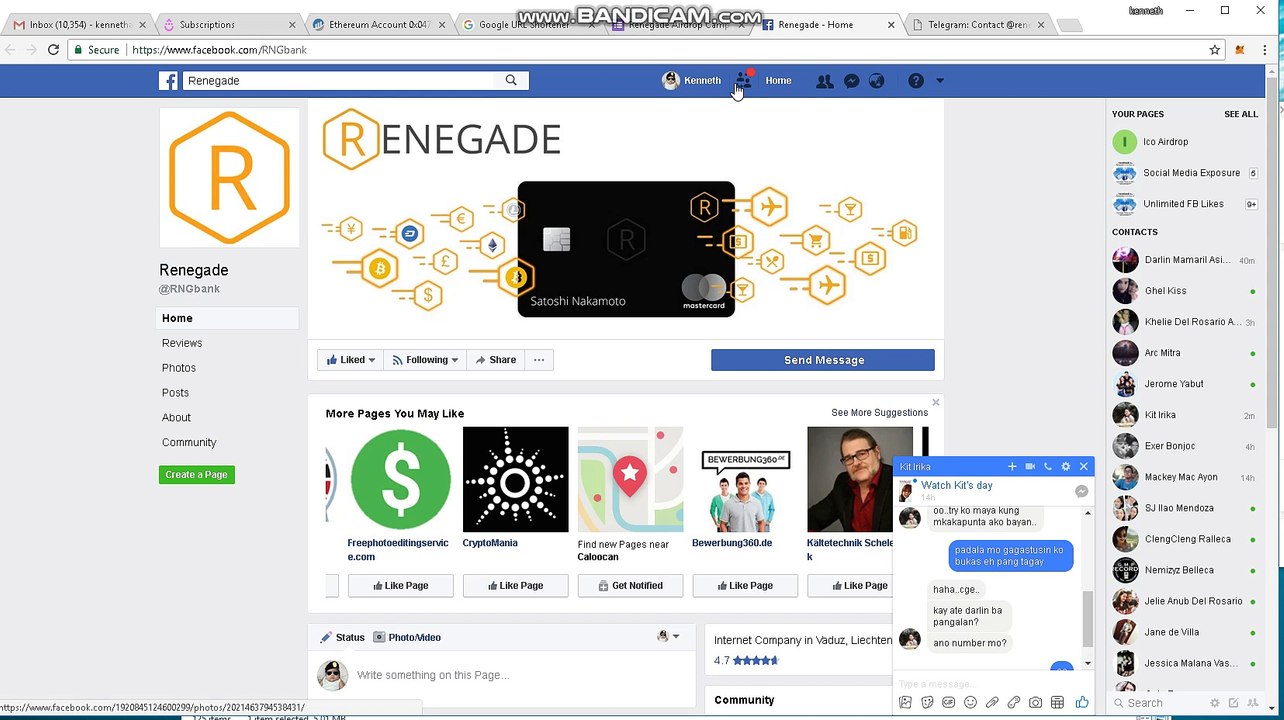Open friend requests icon in top bar
Screen dimensions: 1284x720
pos(824,81)
